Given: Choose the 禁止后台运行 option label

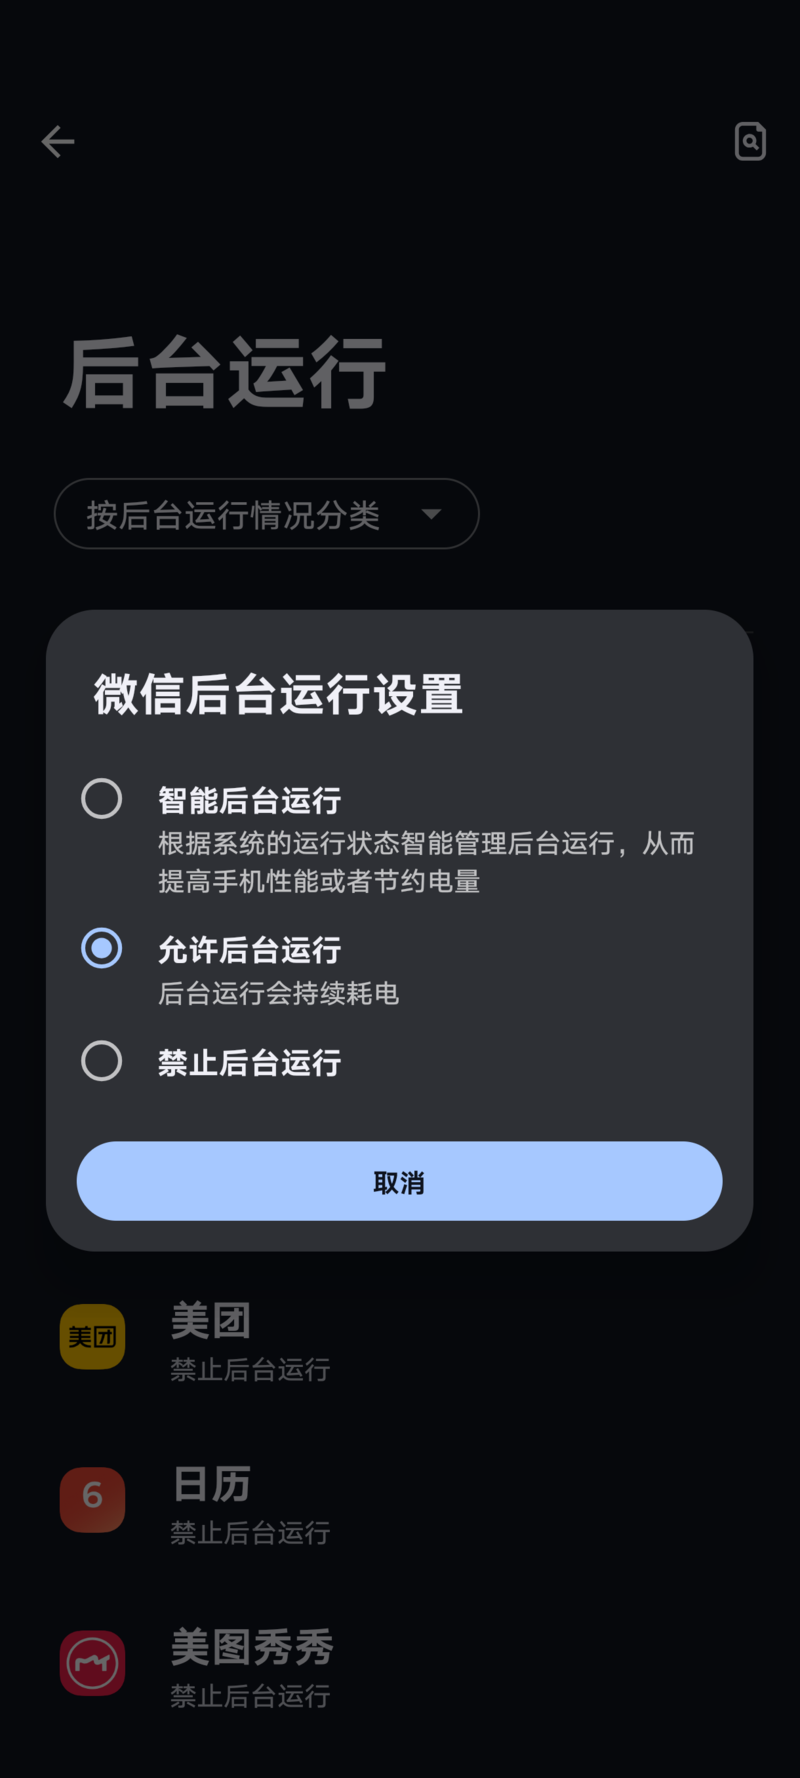Looking at the screenshot, I should (250, 1062).
